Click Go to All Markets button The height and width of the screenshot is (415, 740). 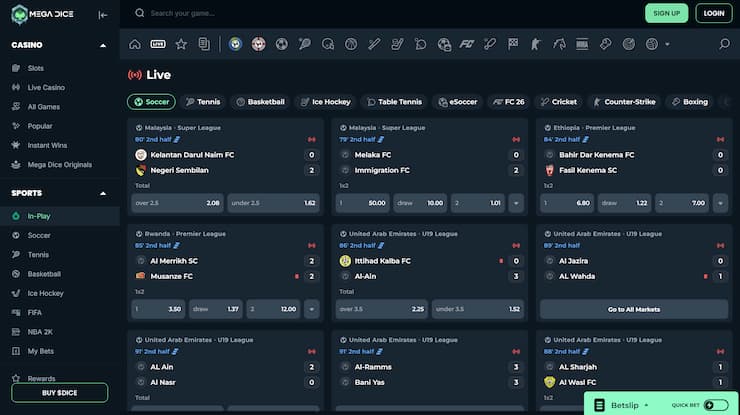[634, 309]
